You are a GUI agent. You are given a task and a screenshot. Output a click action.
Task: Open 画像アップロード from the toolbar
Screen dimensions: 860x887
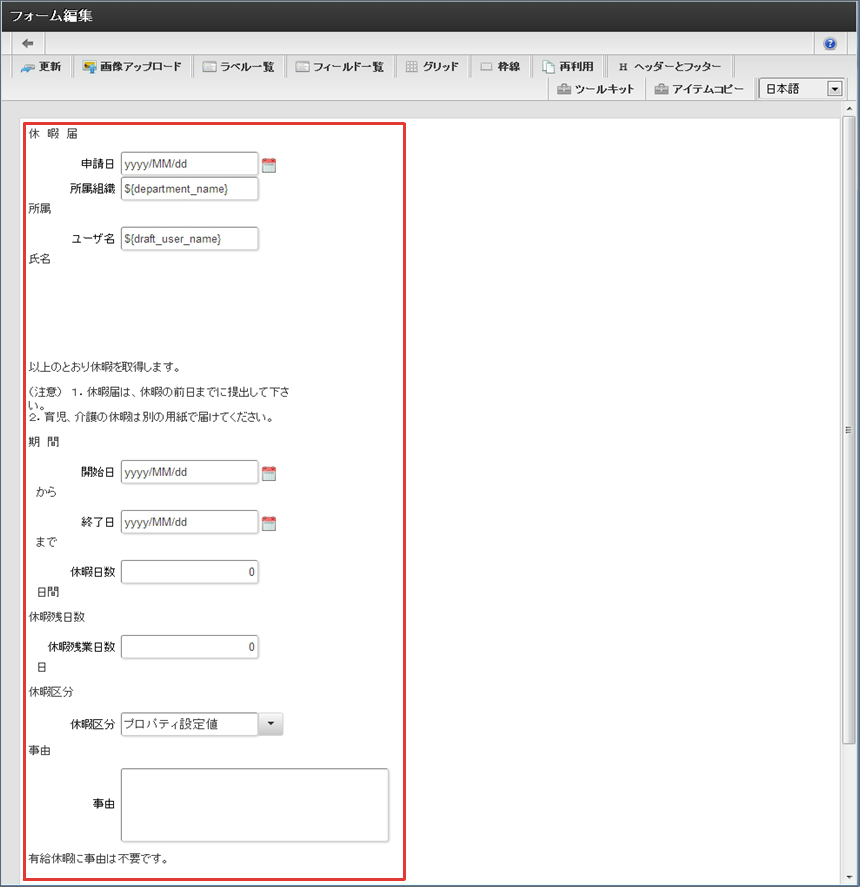pyautogui.click(x=132, y=67)
